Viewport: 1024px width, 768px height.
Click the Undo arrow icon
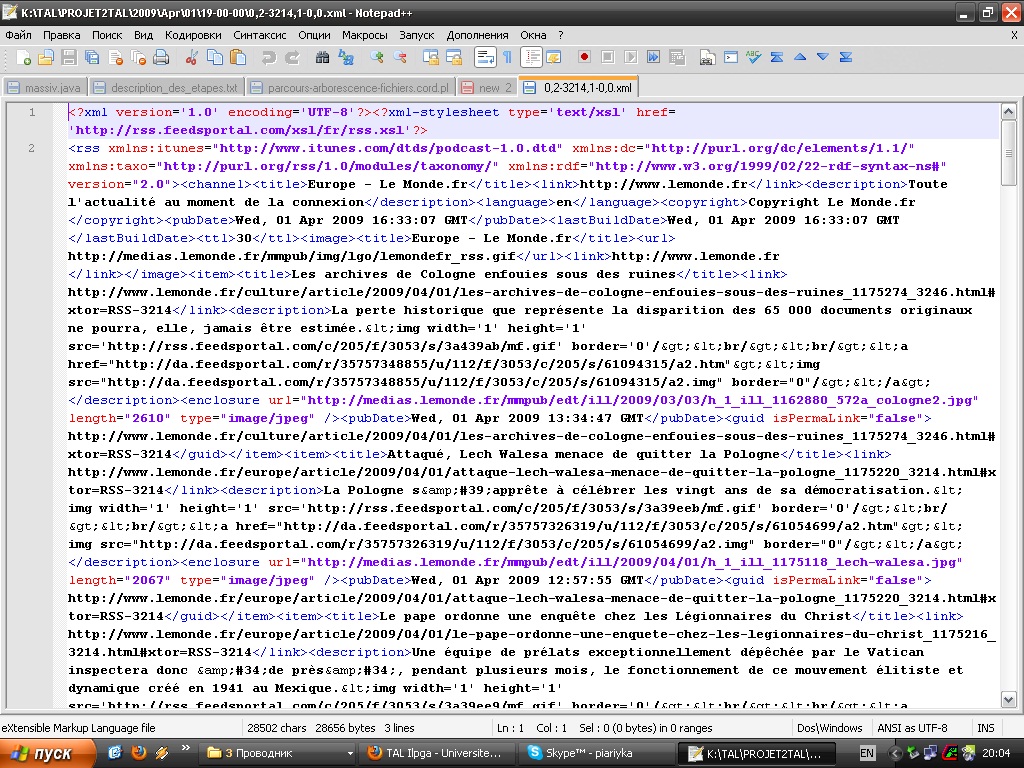[268, 58]
